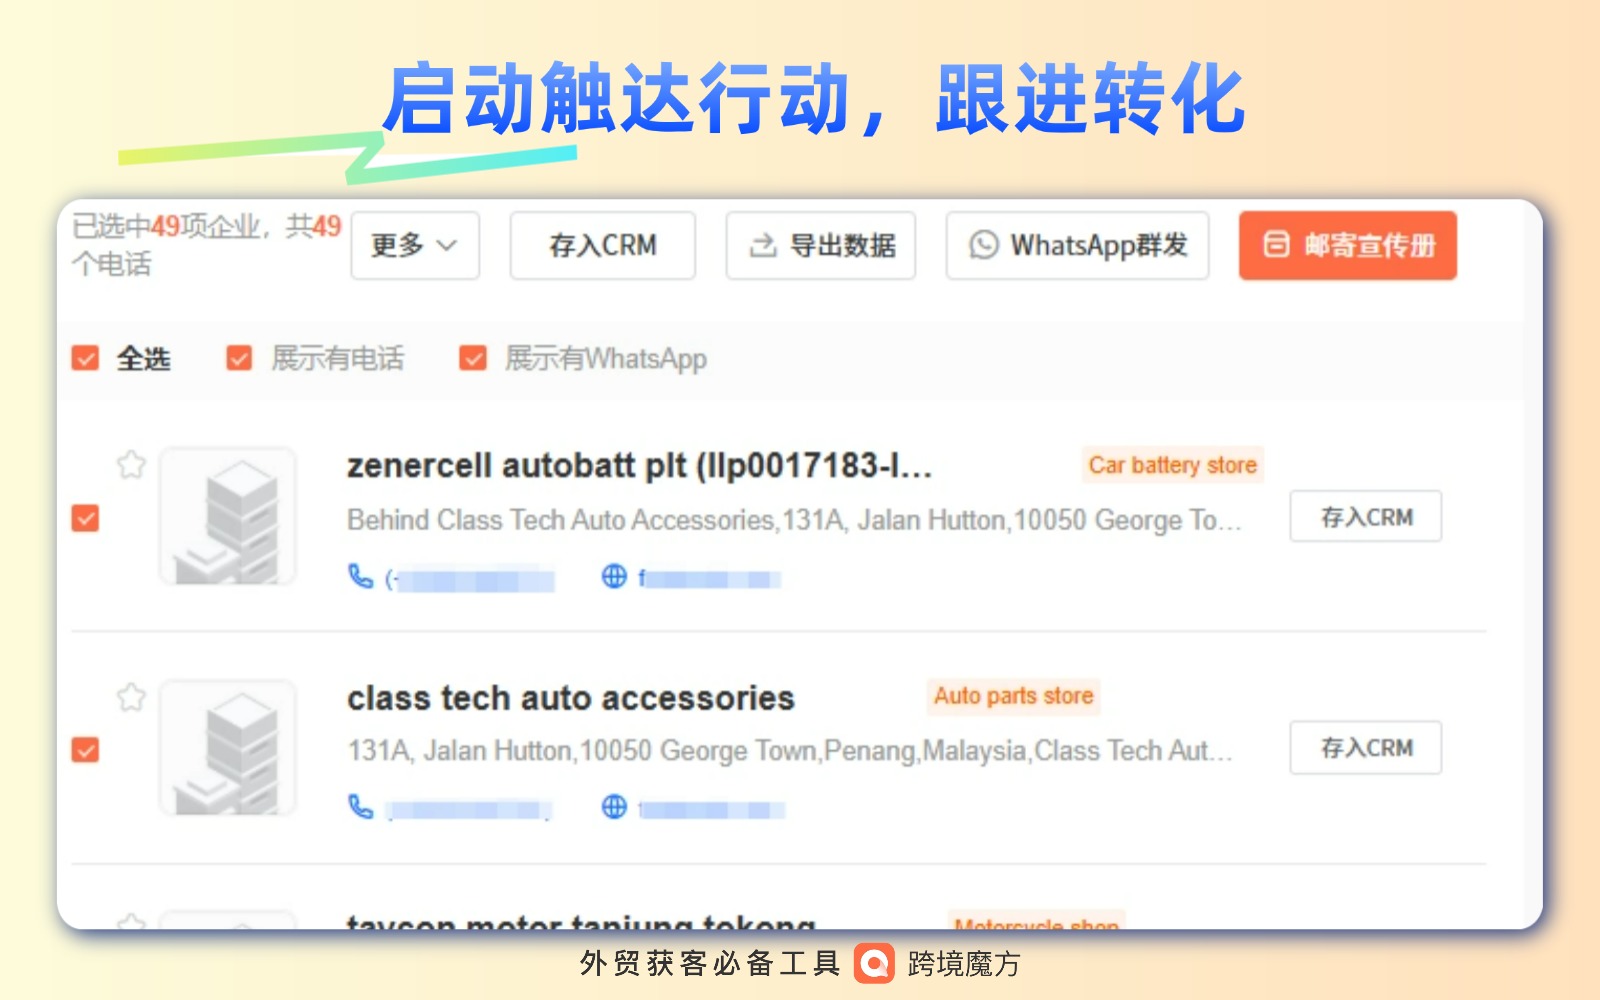Open website globe icon for class tech auto
The image size is (1600, 1000).
click(x=614, y=807)
